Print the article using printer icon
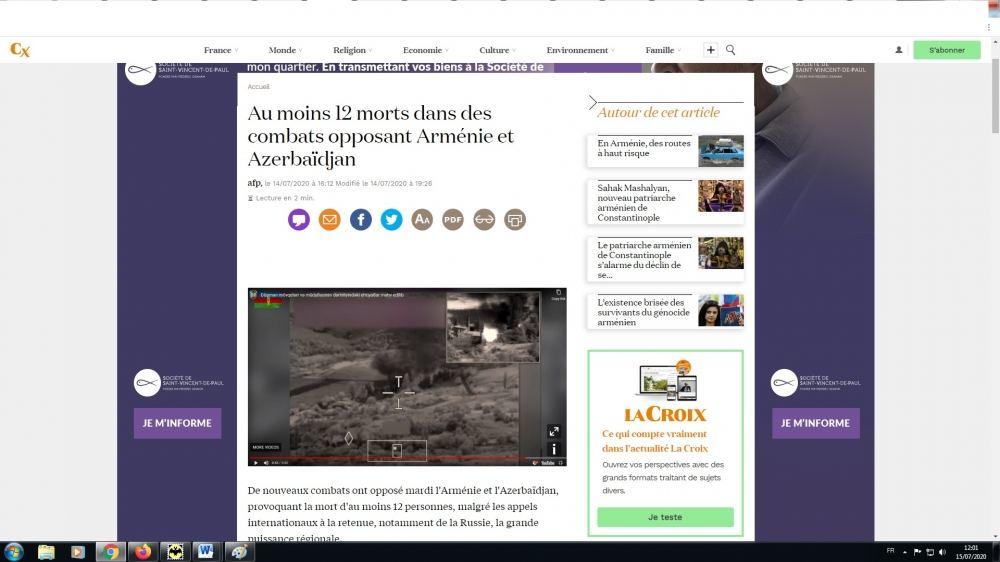 pyautogui.click(x=515, y=220)
